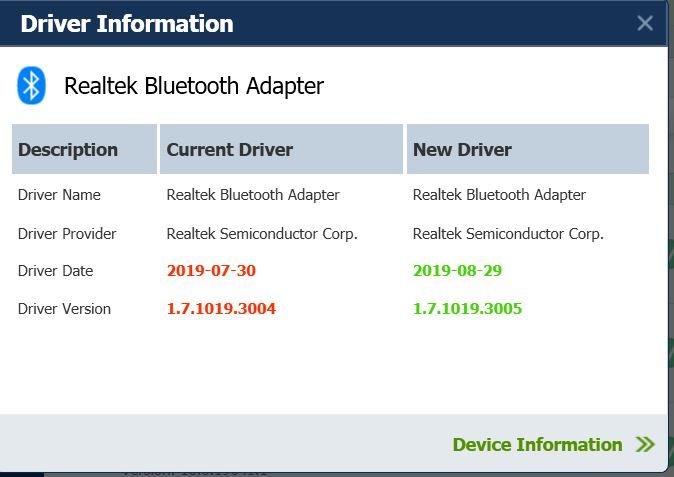Click the Description column header
This screenshot has width=674, height=477.
pos(84,149)
